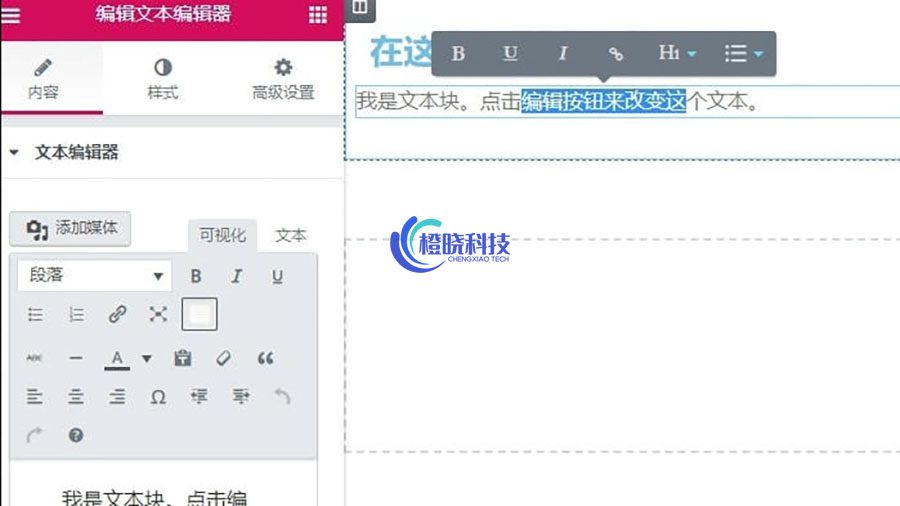Click the clear formatting eraser icon
Viewport: 900px width, 506px height.
[x=224, y=357]
